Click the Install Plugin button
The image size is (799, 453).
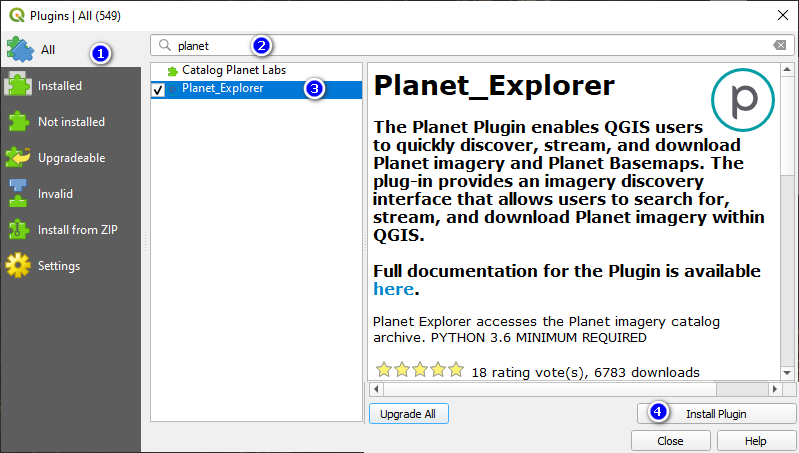[x=716, y=414]
